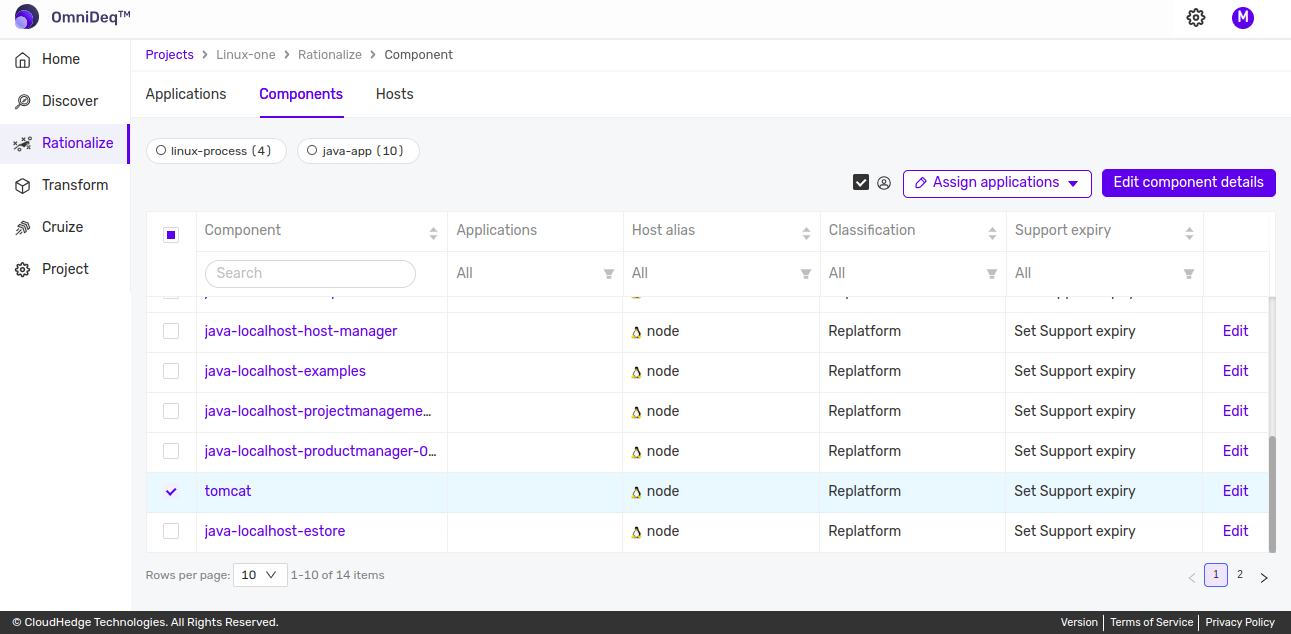Switch to the Hosts tab
1291x634 pixels.
(395, 94)
